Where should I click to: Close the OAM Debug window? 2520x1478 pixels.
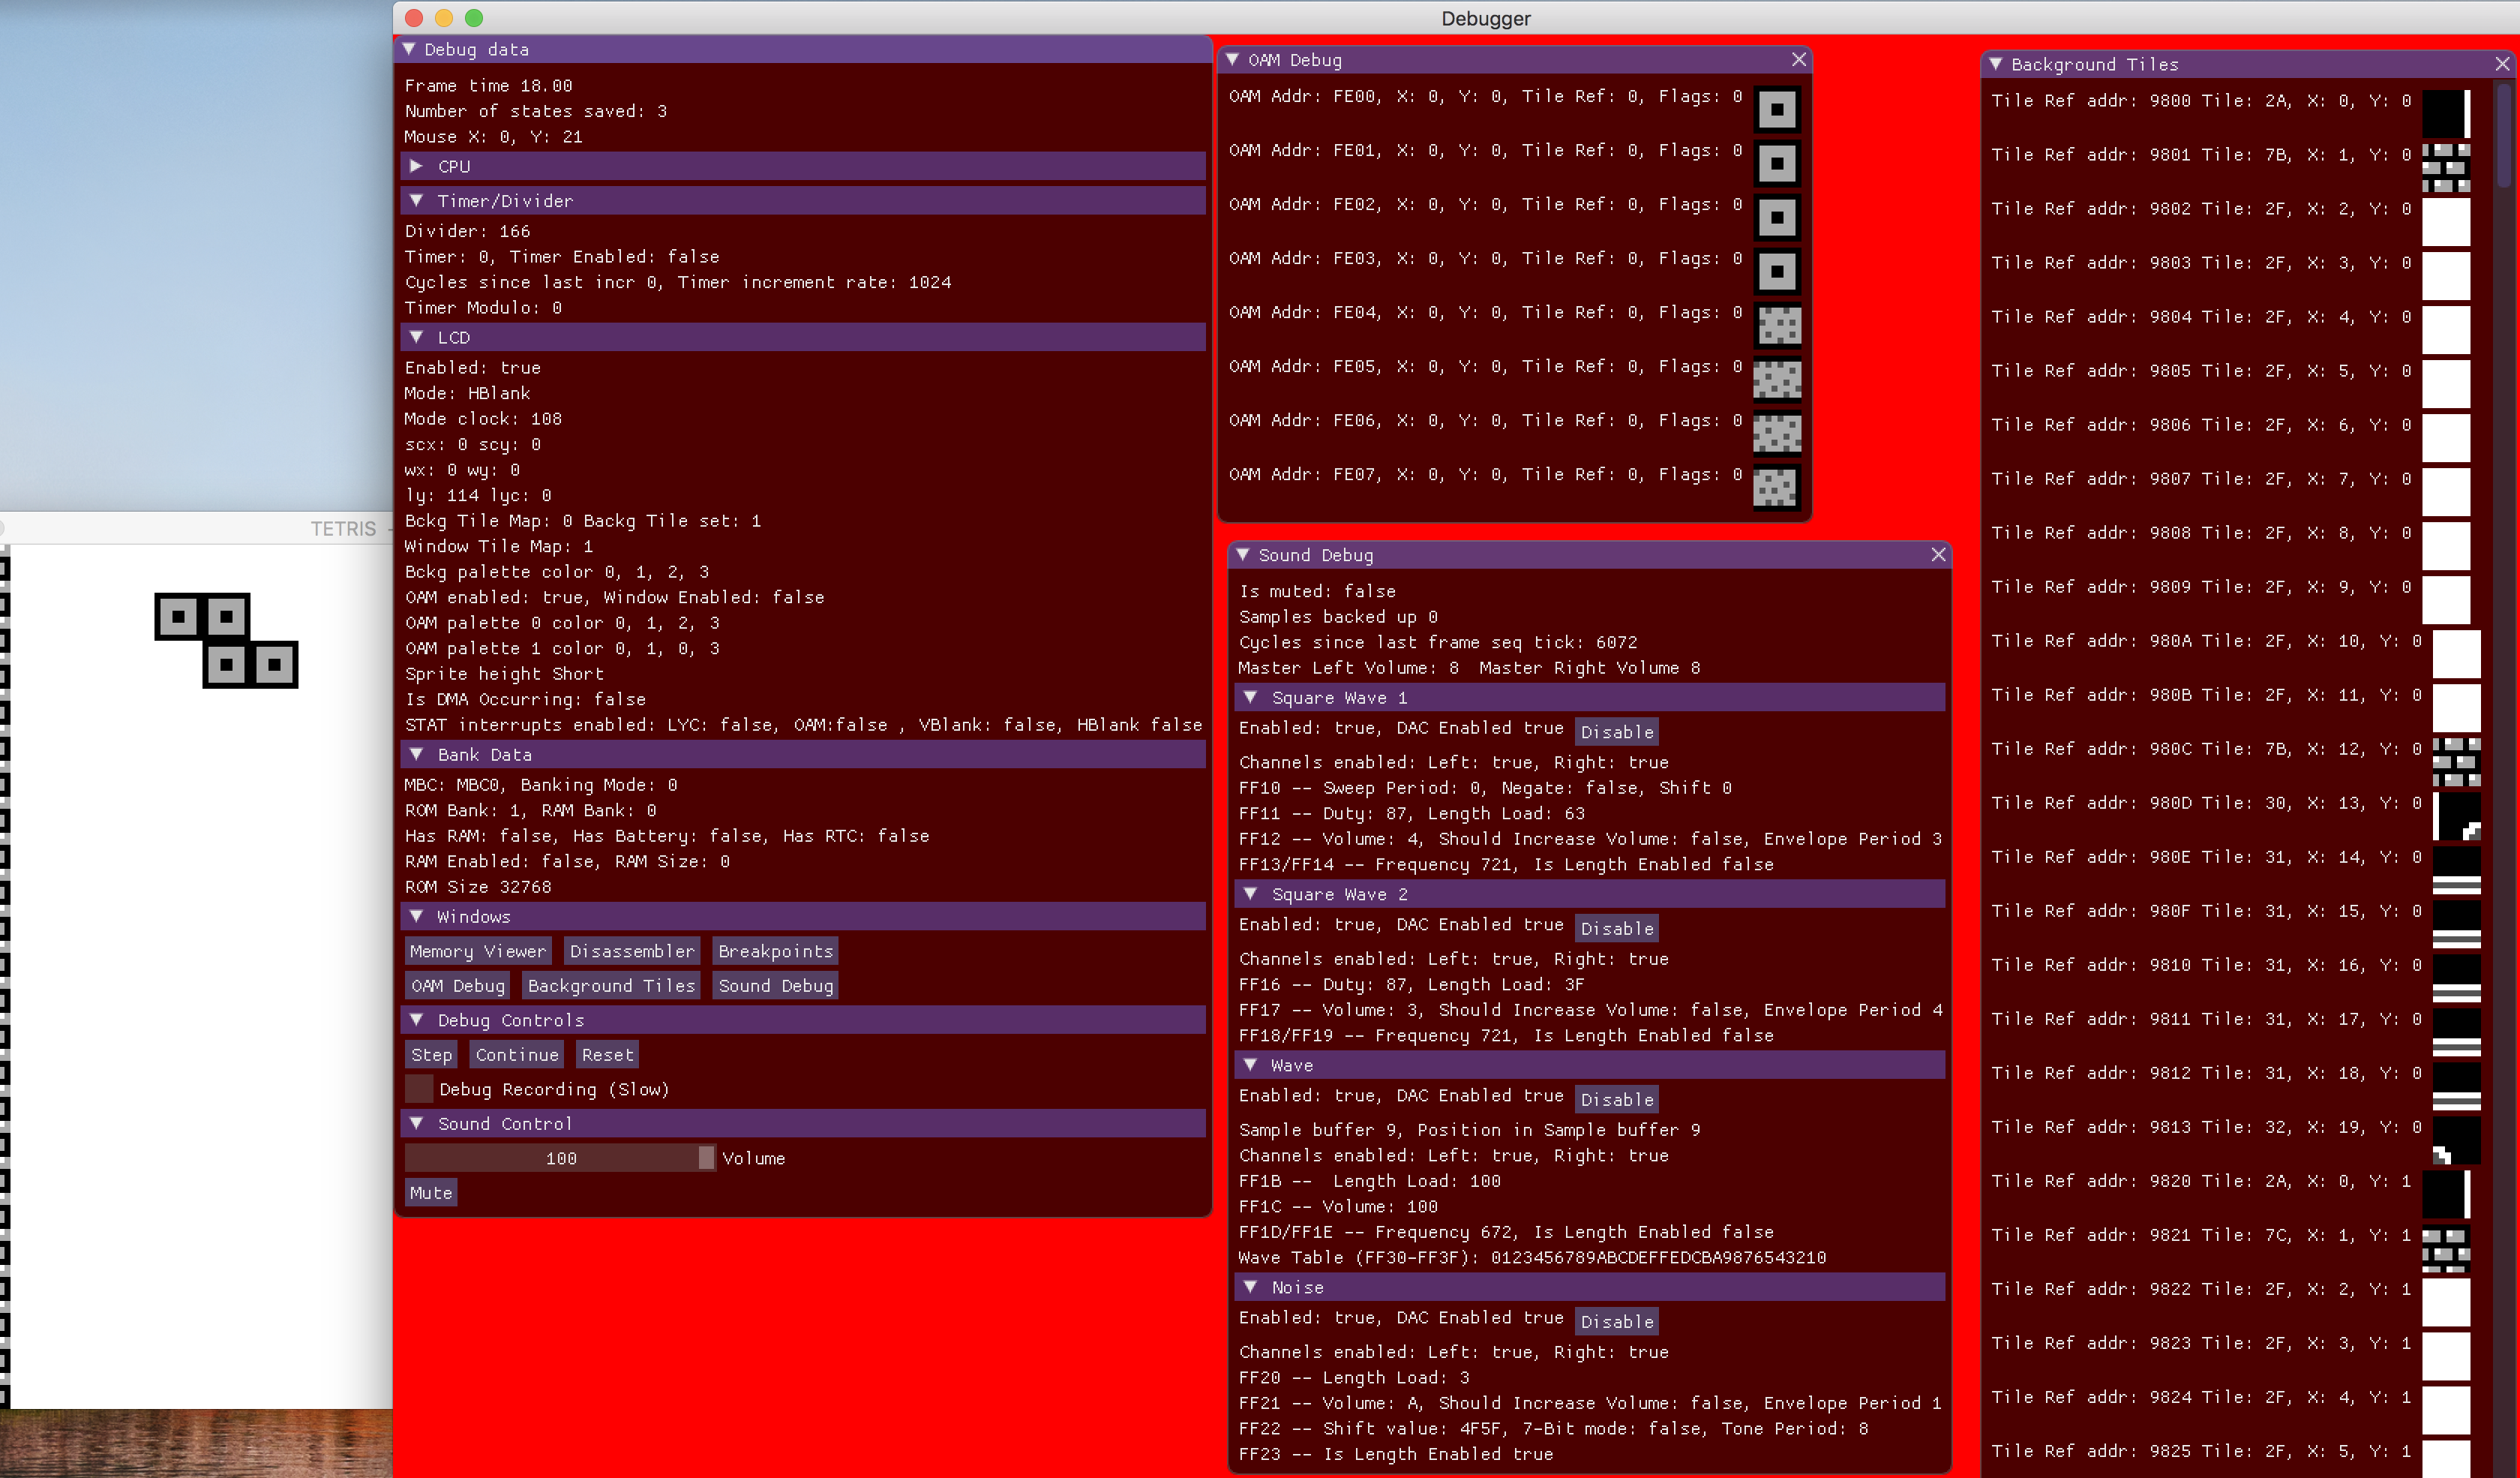(x=1799, y=60)
